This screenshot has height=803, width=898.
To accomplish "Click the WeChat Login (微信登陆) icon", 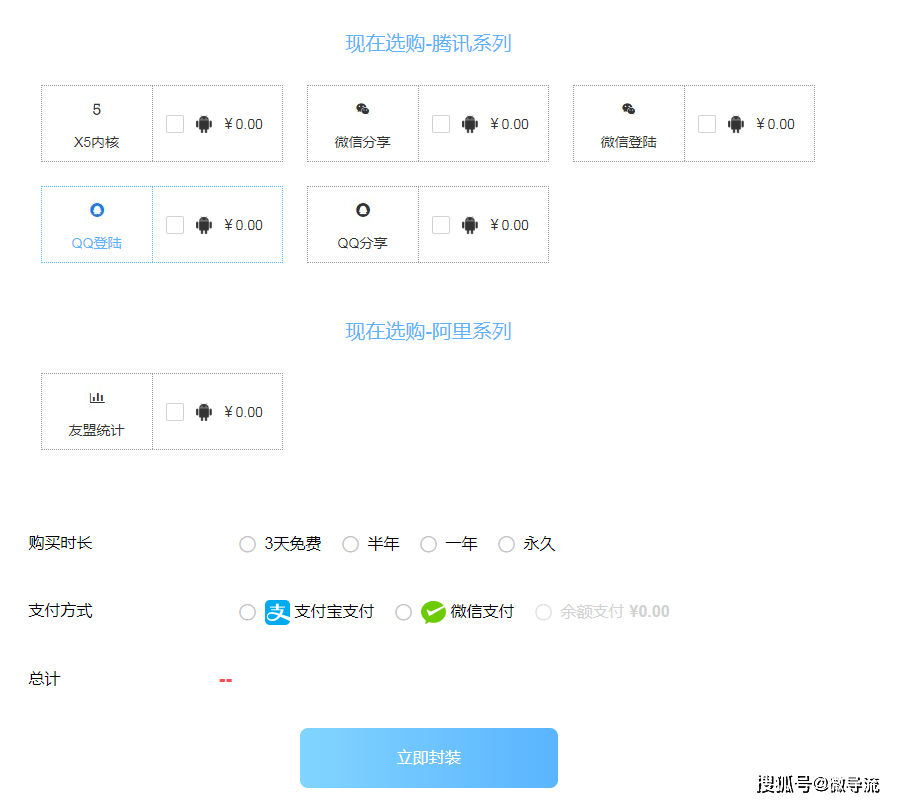I will [627, 111].
